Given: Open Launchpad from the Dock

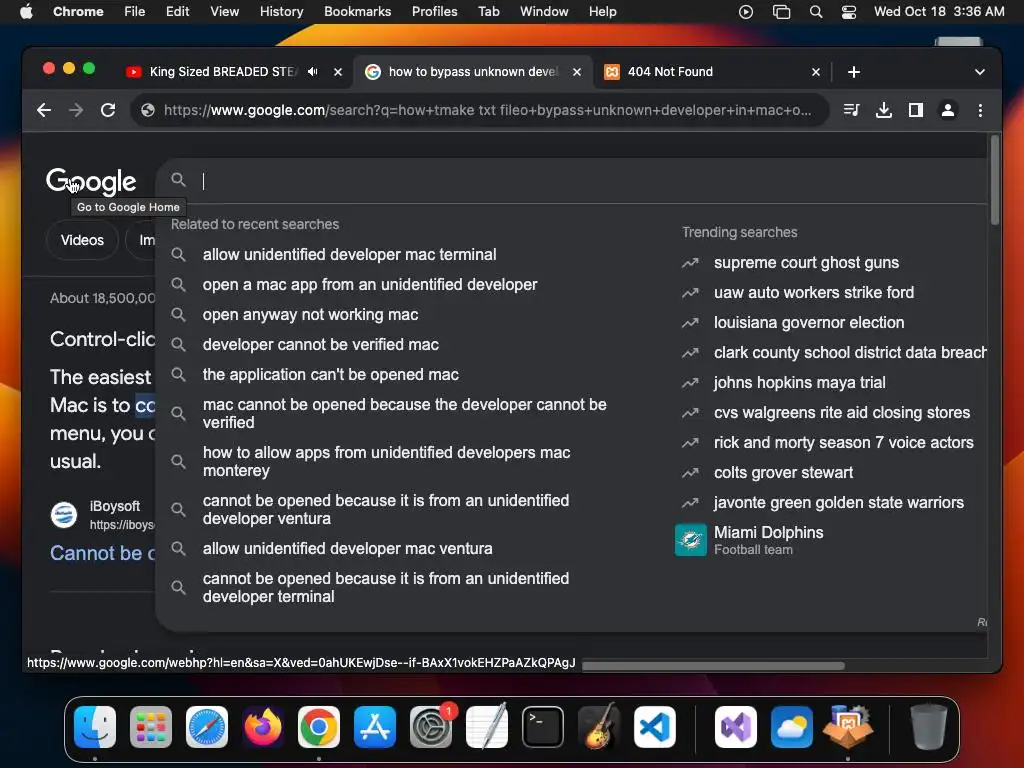Looking at the screenshot, I should [151, 727].
